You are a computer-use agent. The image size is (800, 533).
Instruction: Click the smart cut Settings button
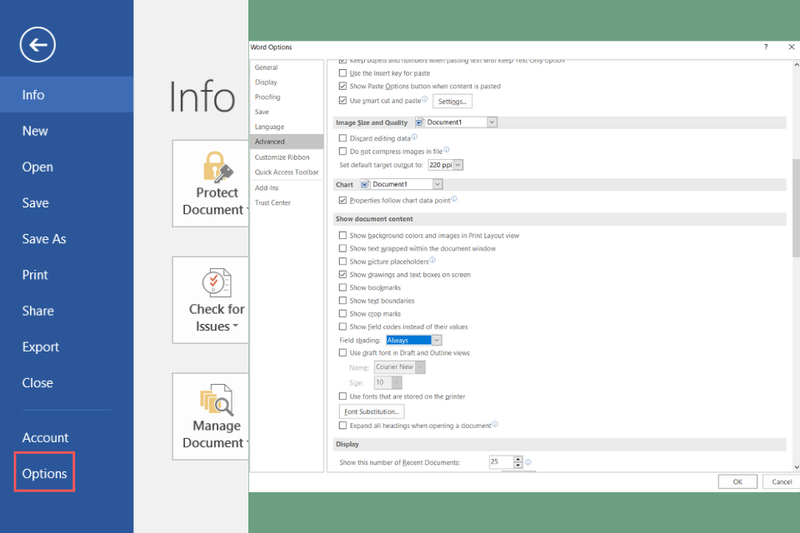[453, 101]
